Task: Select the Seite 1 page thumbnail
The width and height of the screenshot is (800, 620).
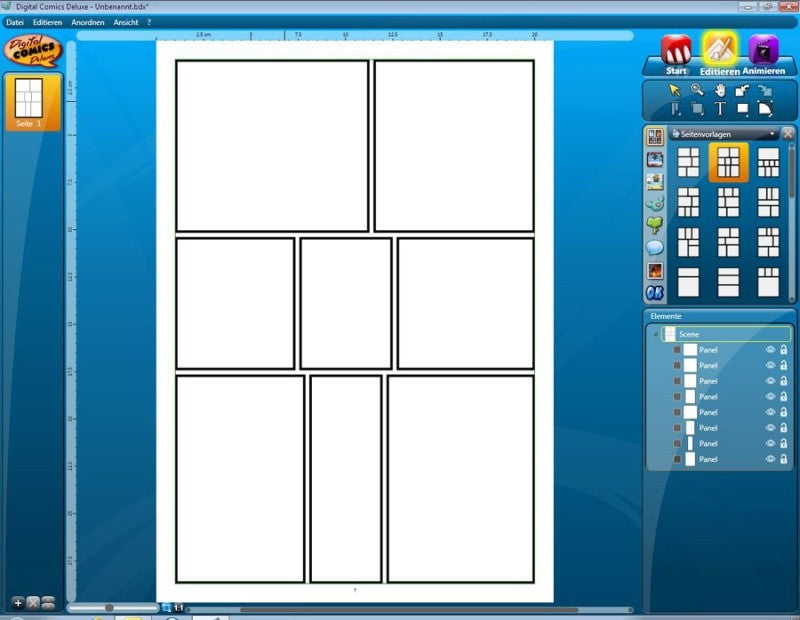Action: coord(33,102)
